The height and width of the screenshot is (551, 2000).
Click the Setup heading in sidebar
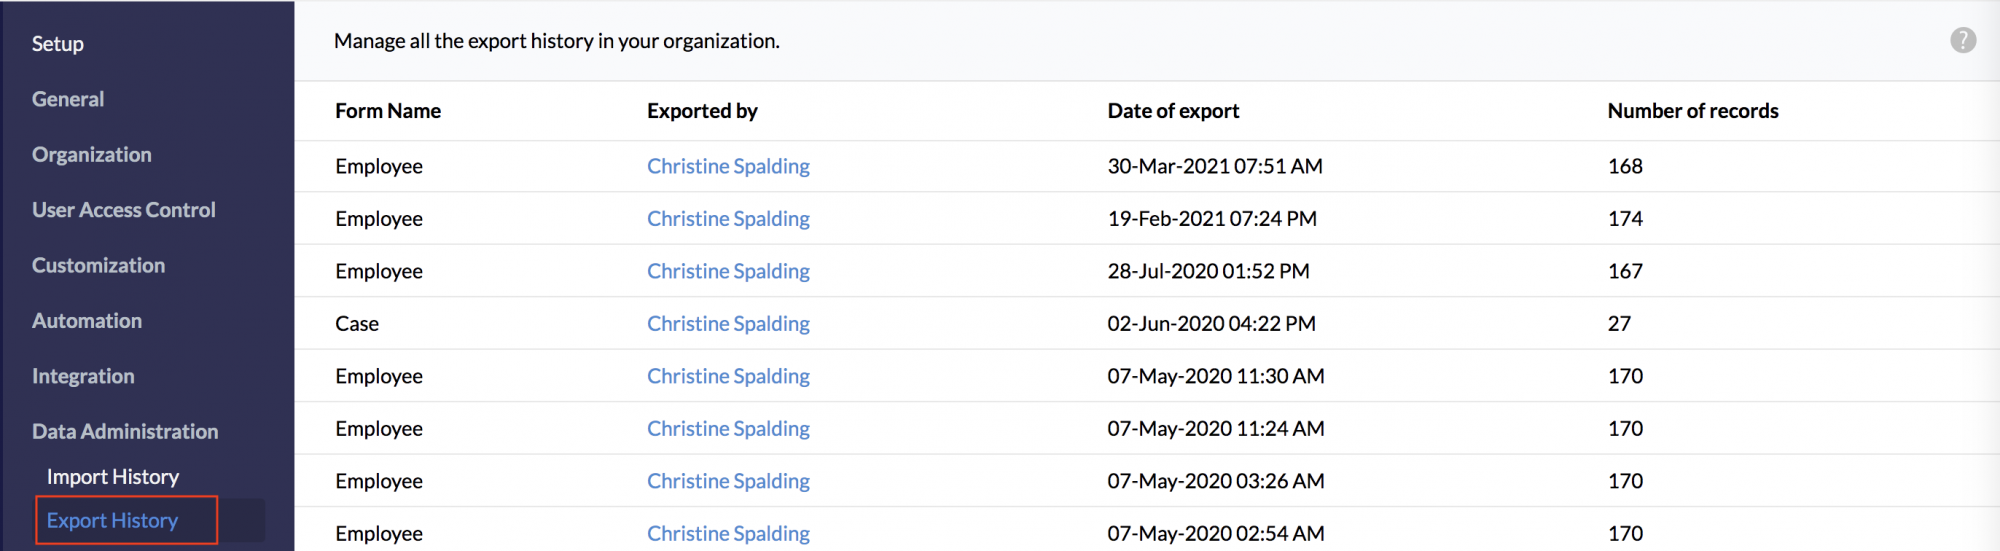click(58, 44)
